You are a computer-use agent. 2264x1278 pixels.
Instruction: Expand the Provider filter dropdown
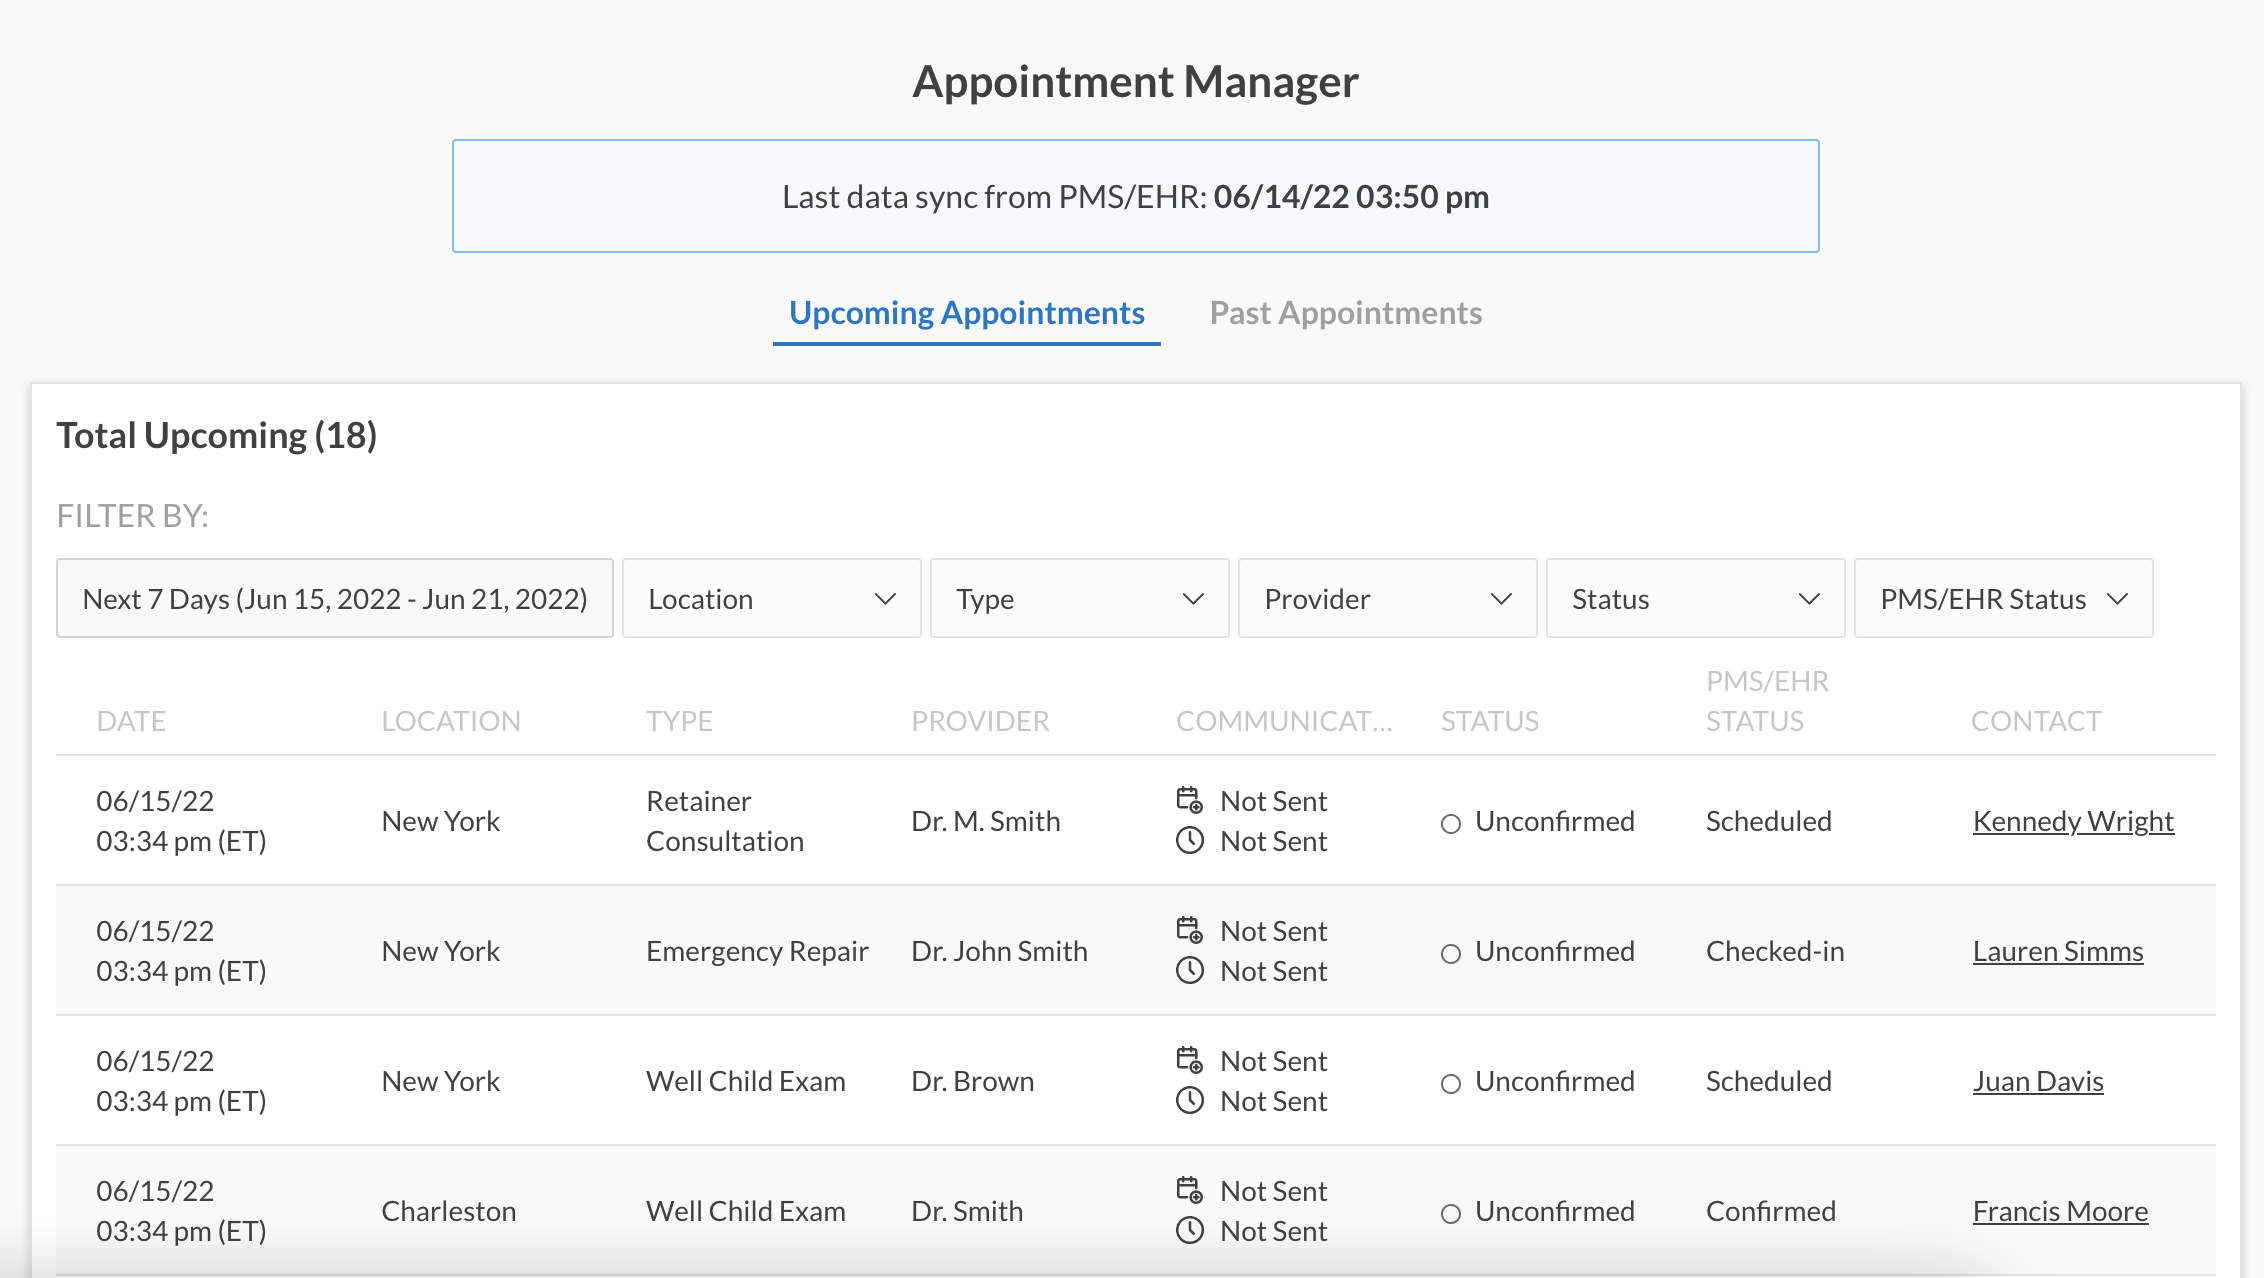tap(1387, 599)
